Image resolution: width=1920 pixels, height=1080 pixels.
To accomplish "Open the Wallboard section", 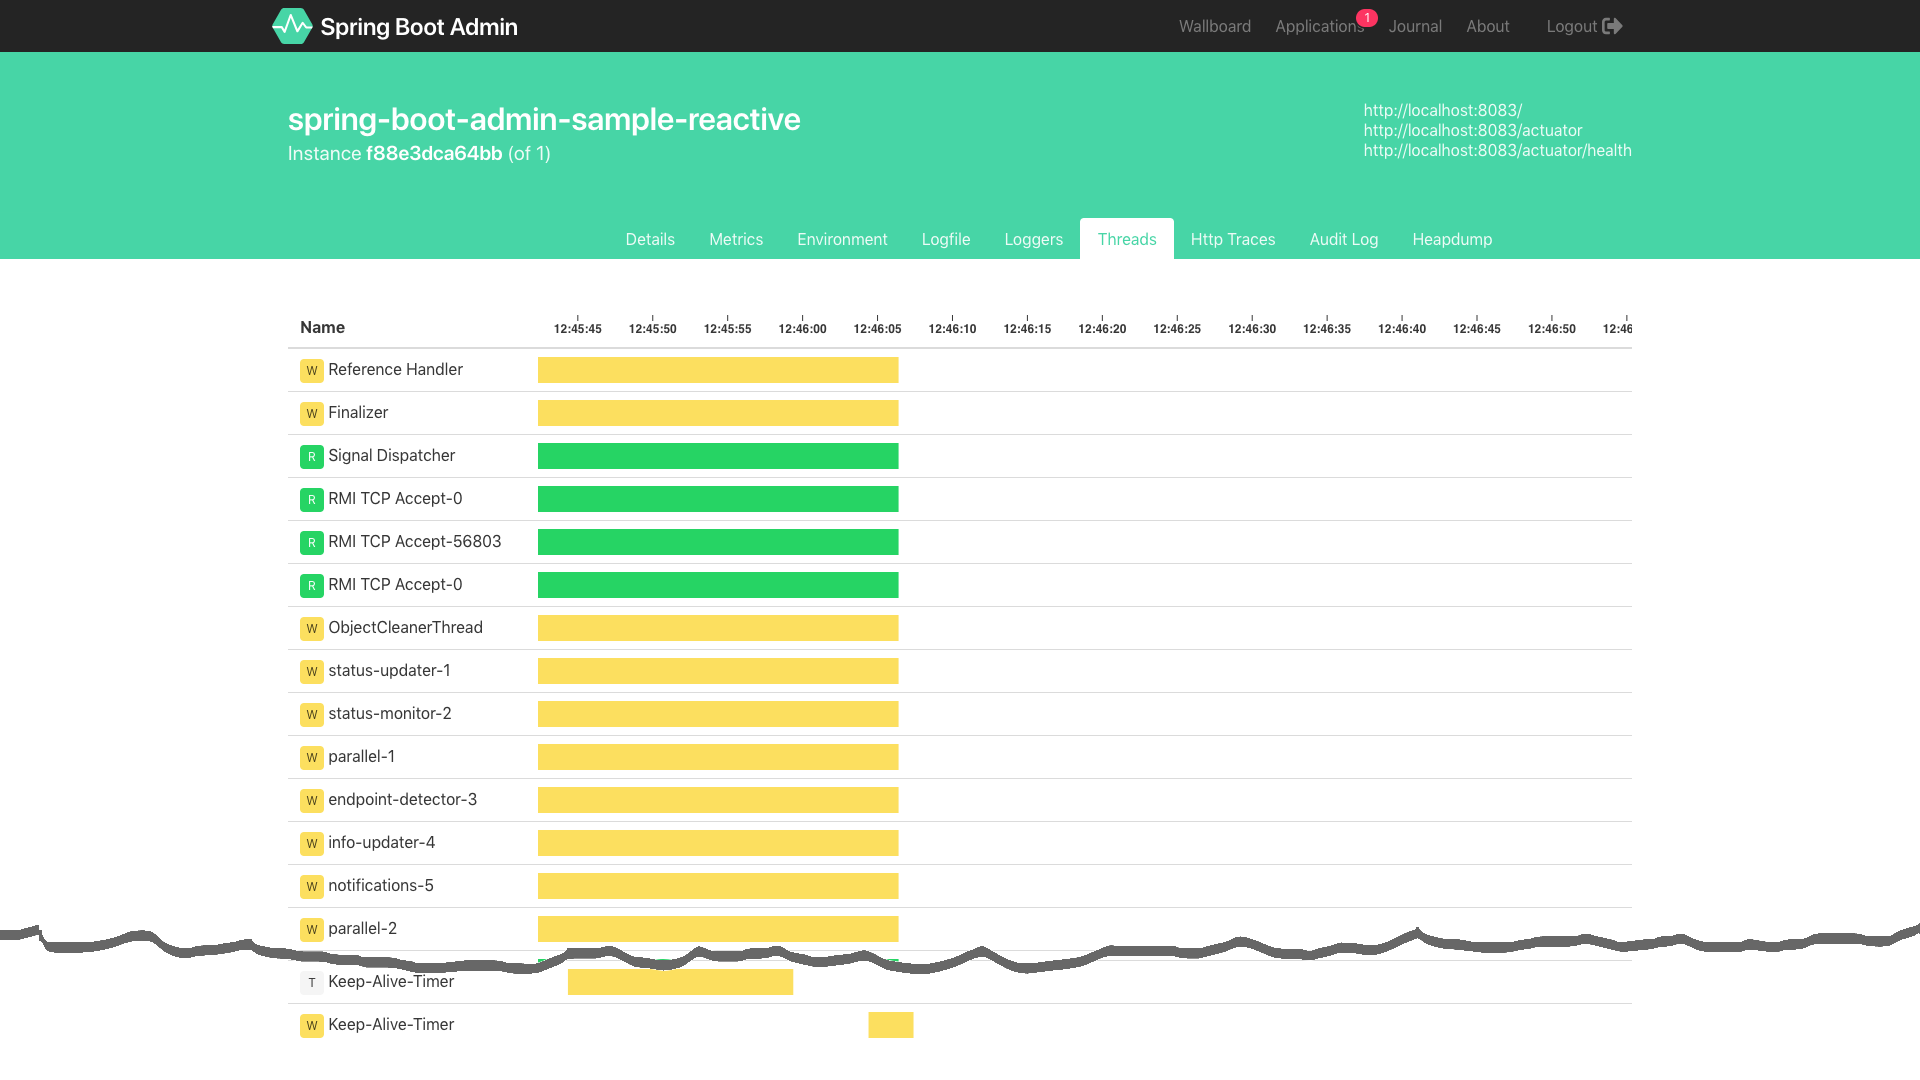I will coord(1215,25).
